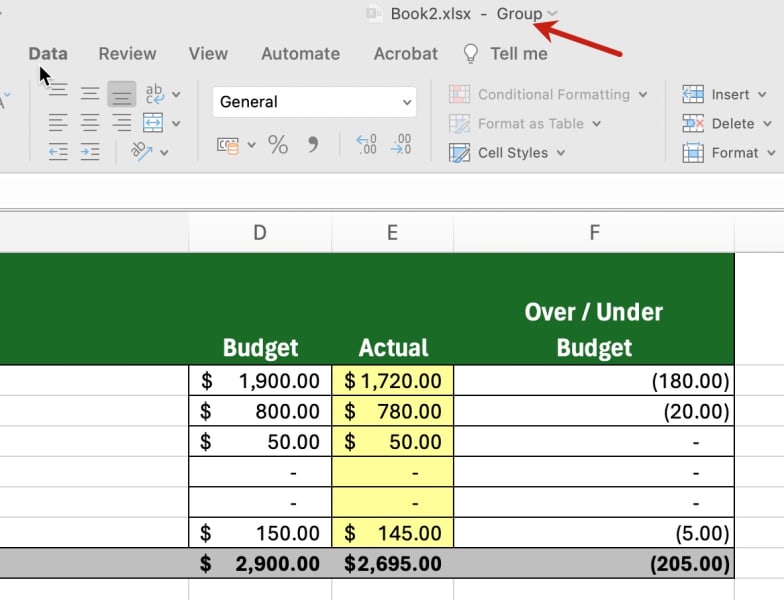The image size is (784, 600).
Task: Click the Merge & Center icon
Action: (153, 123)
